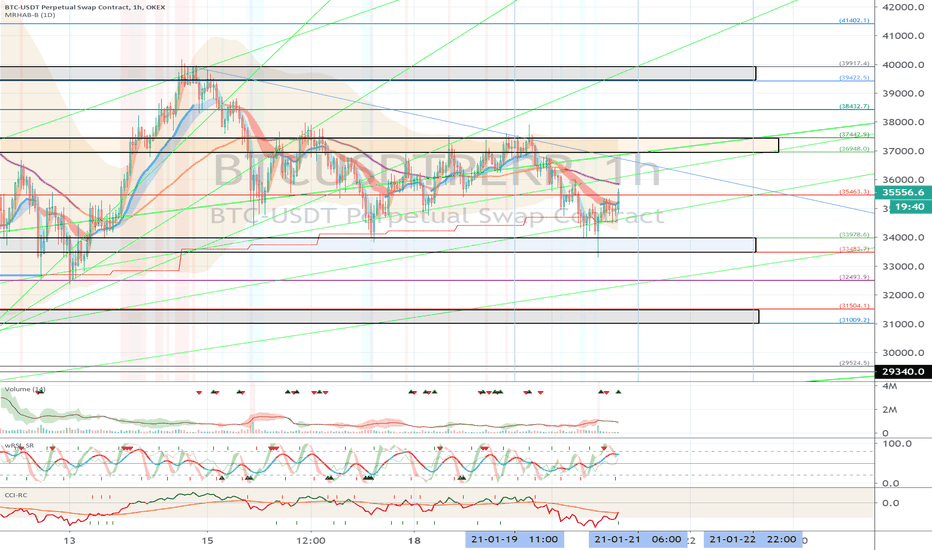Click the 39000.0 price axis label

click(x=903, y=93)
